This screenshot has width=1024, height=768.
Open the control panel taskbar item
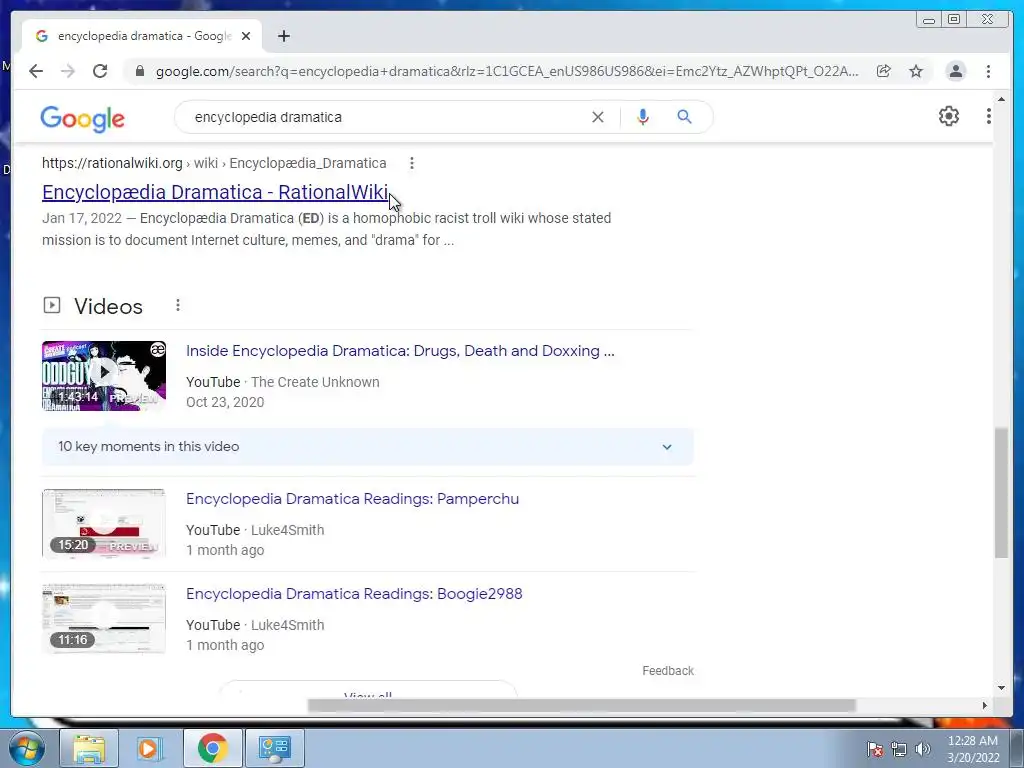click(274, 748)
